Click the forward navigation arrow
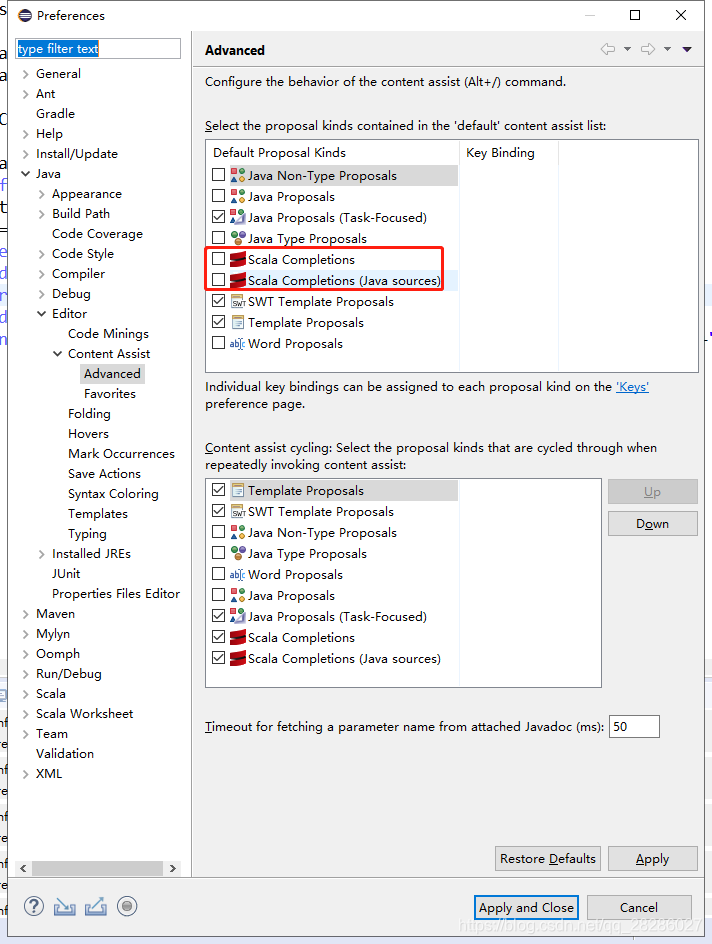 coord(646,47)
